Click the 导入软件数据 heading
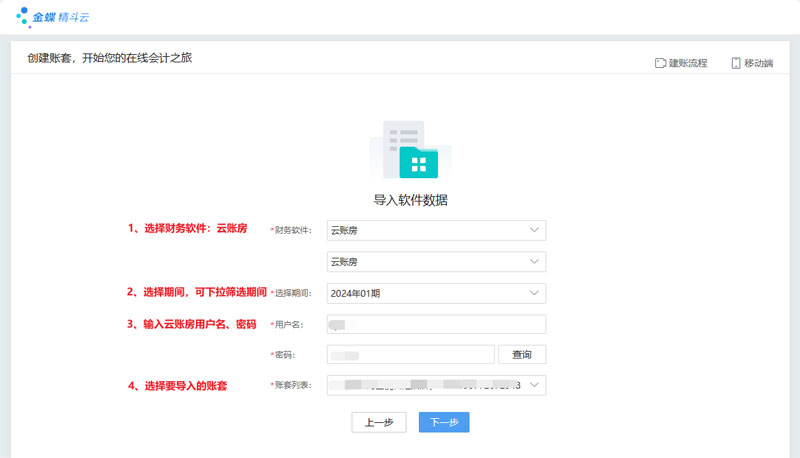This screenshot has width=800, height=458. pos(411,200)
